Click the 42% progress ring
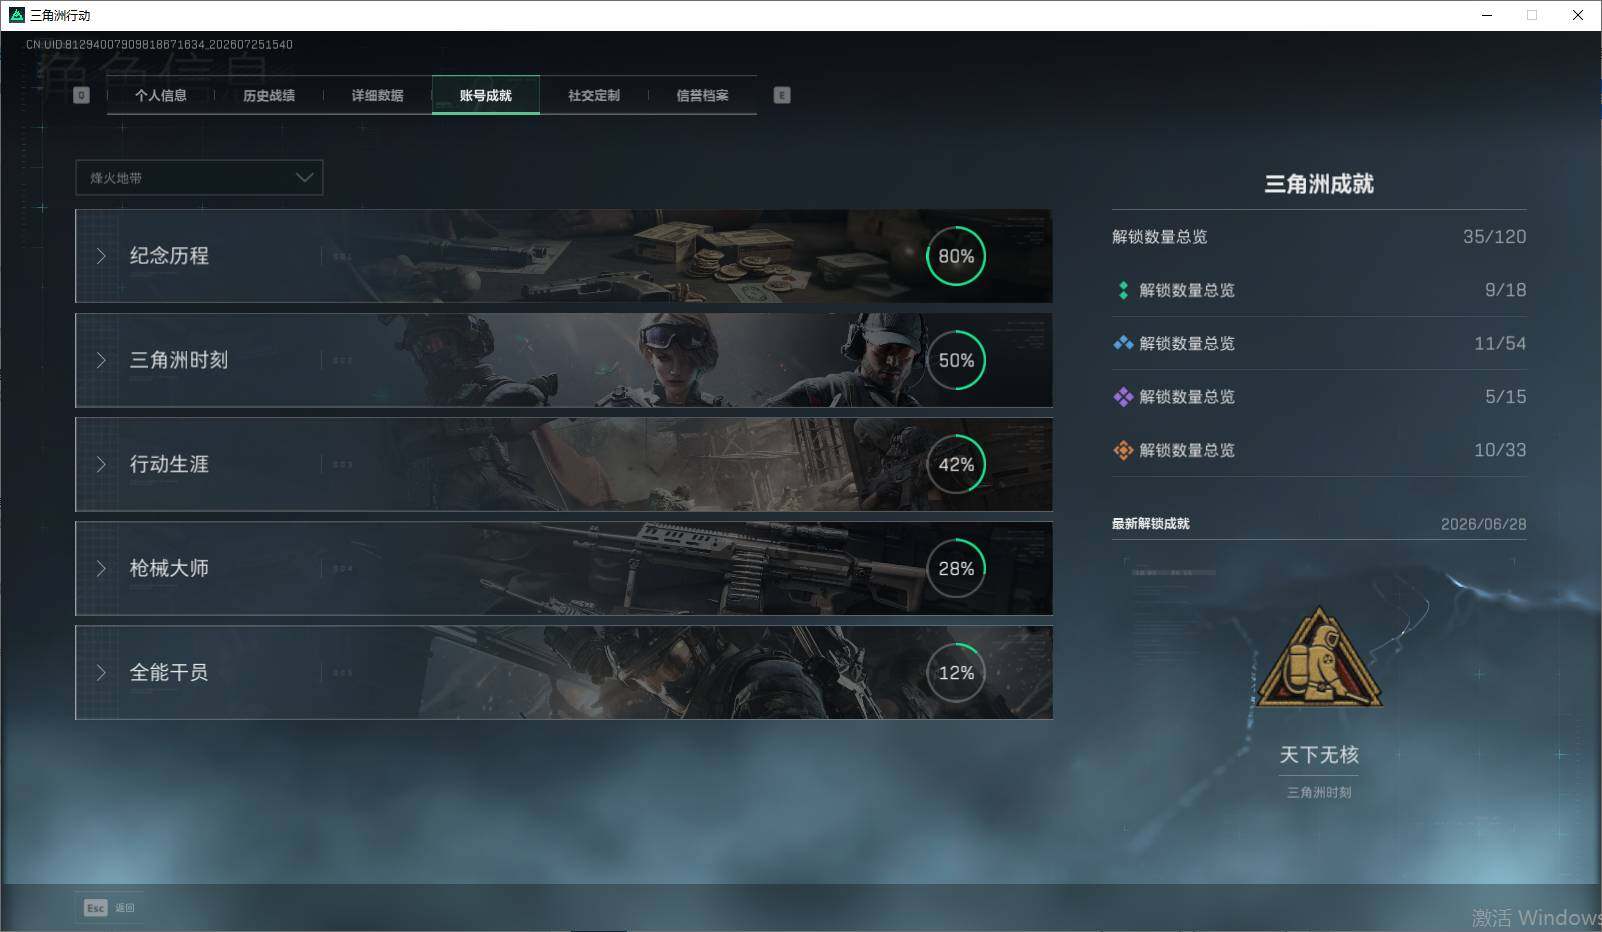 click(x=956, y=464)
